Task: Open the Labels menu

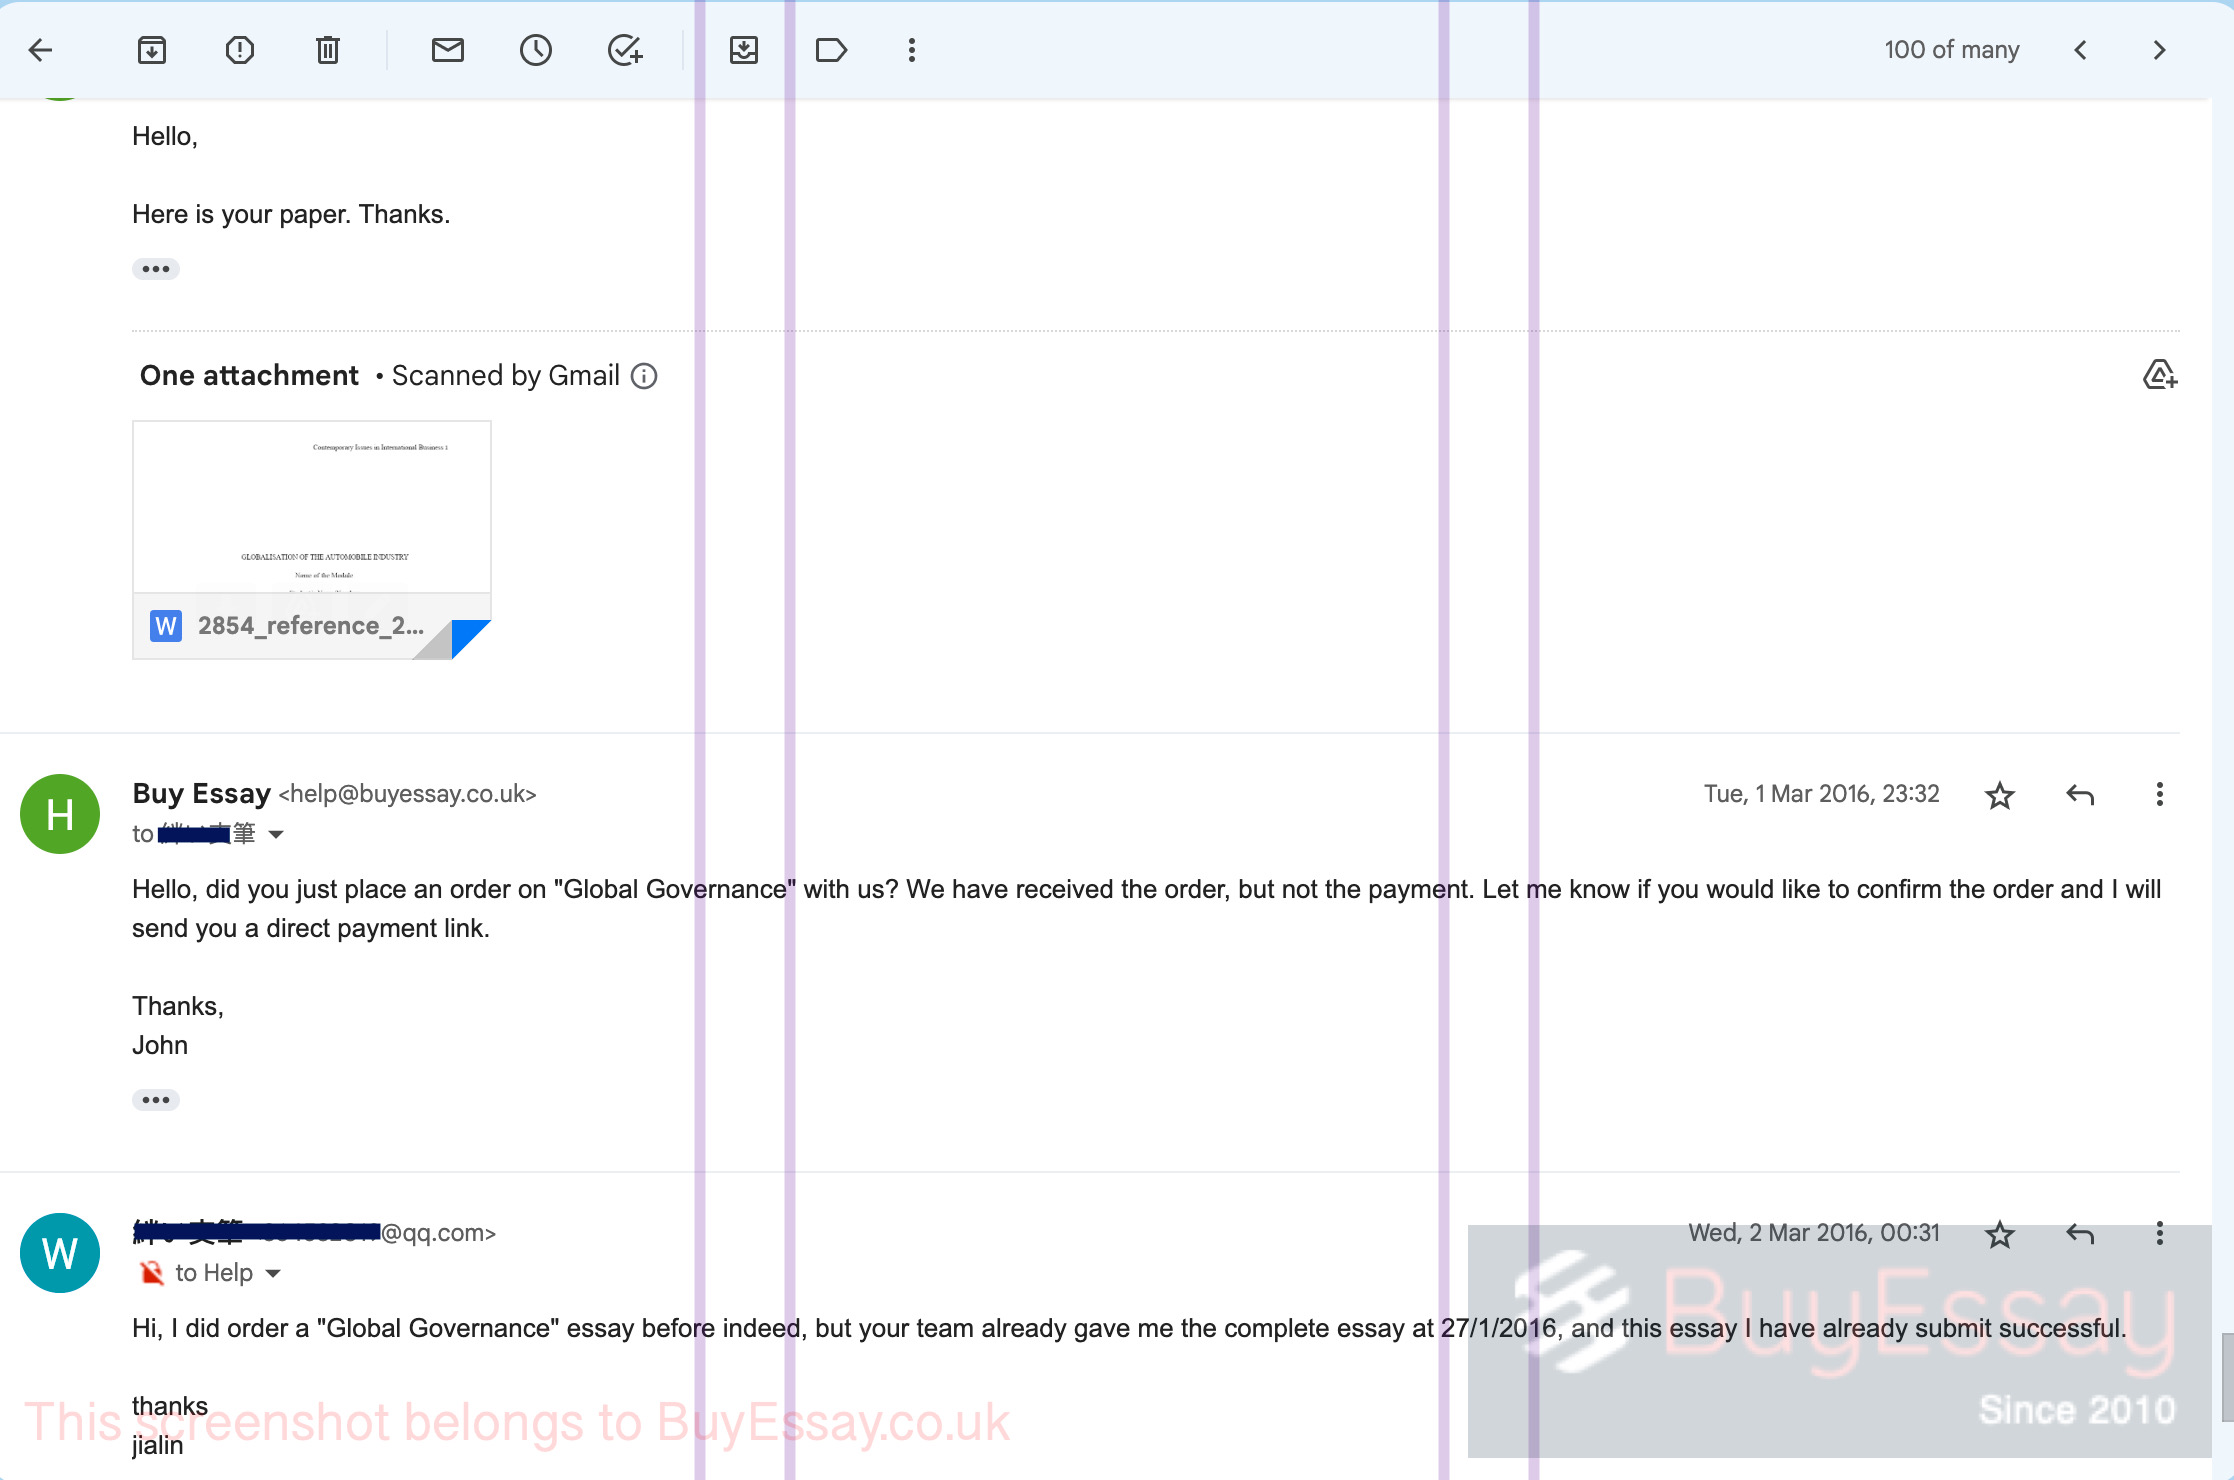Action: tap(831, 50)
